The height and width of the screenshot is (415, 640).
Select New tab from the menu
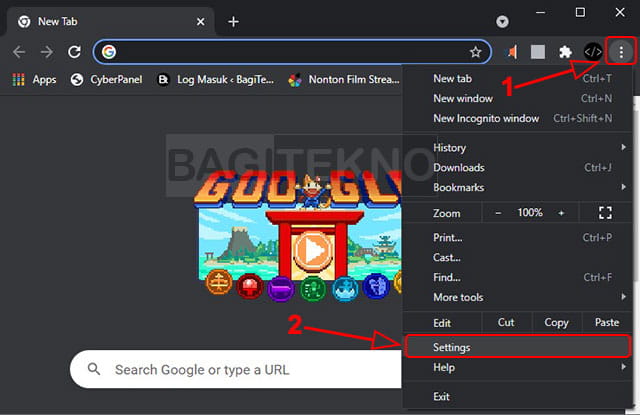[517, 78]
